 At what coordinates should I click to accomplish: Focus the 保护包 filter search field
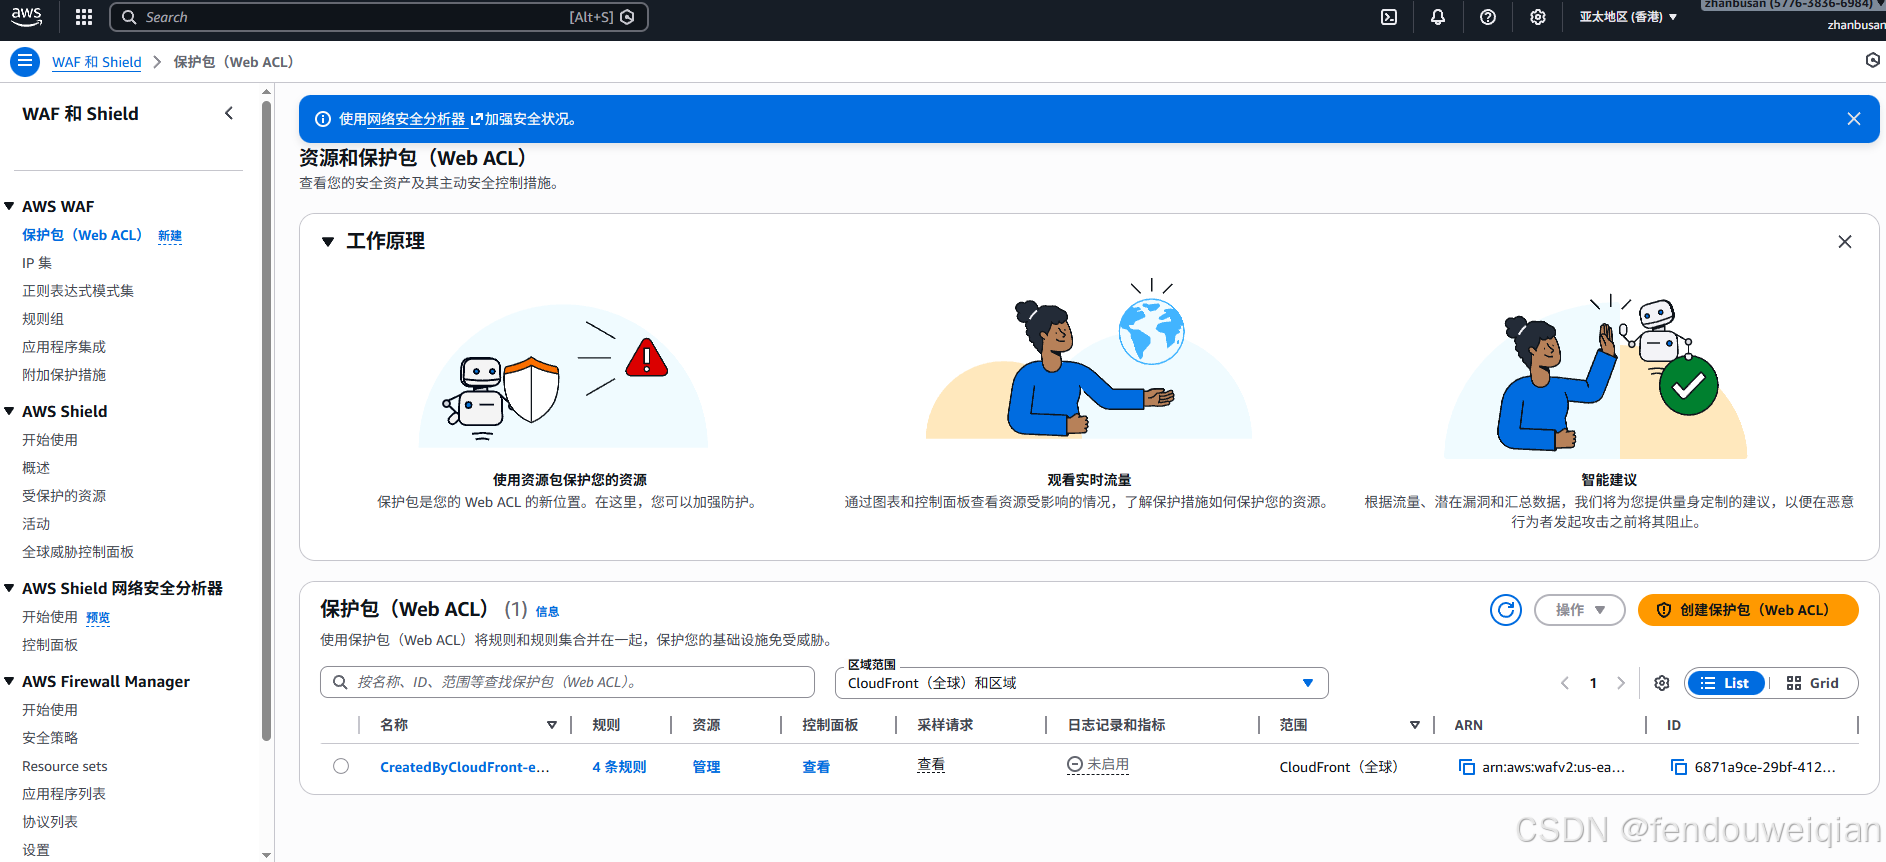click(x=567, y=682)
